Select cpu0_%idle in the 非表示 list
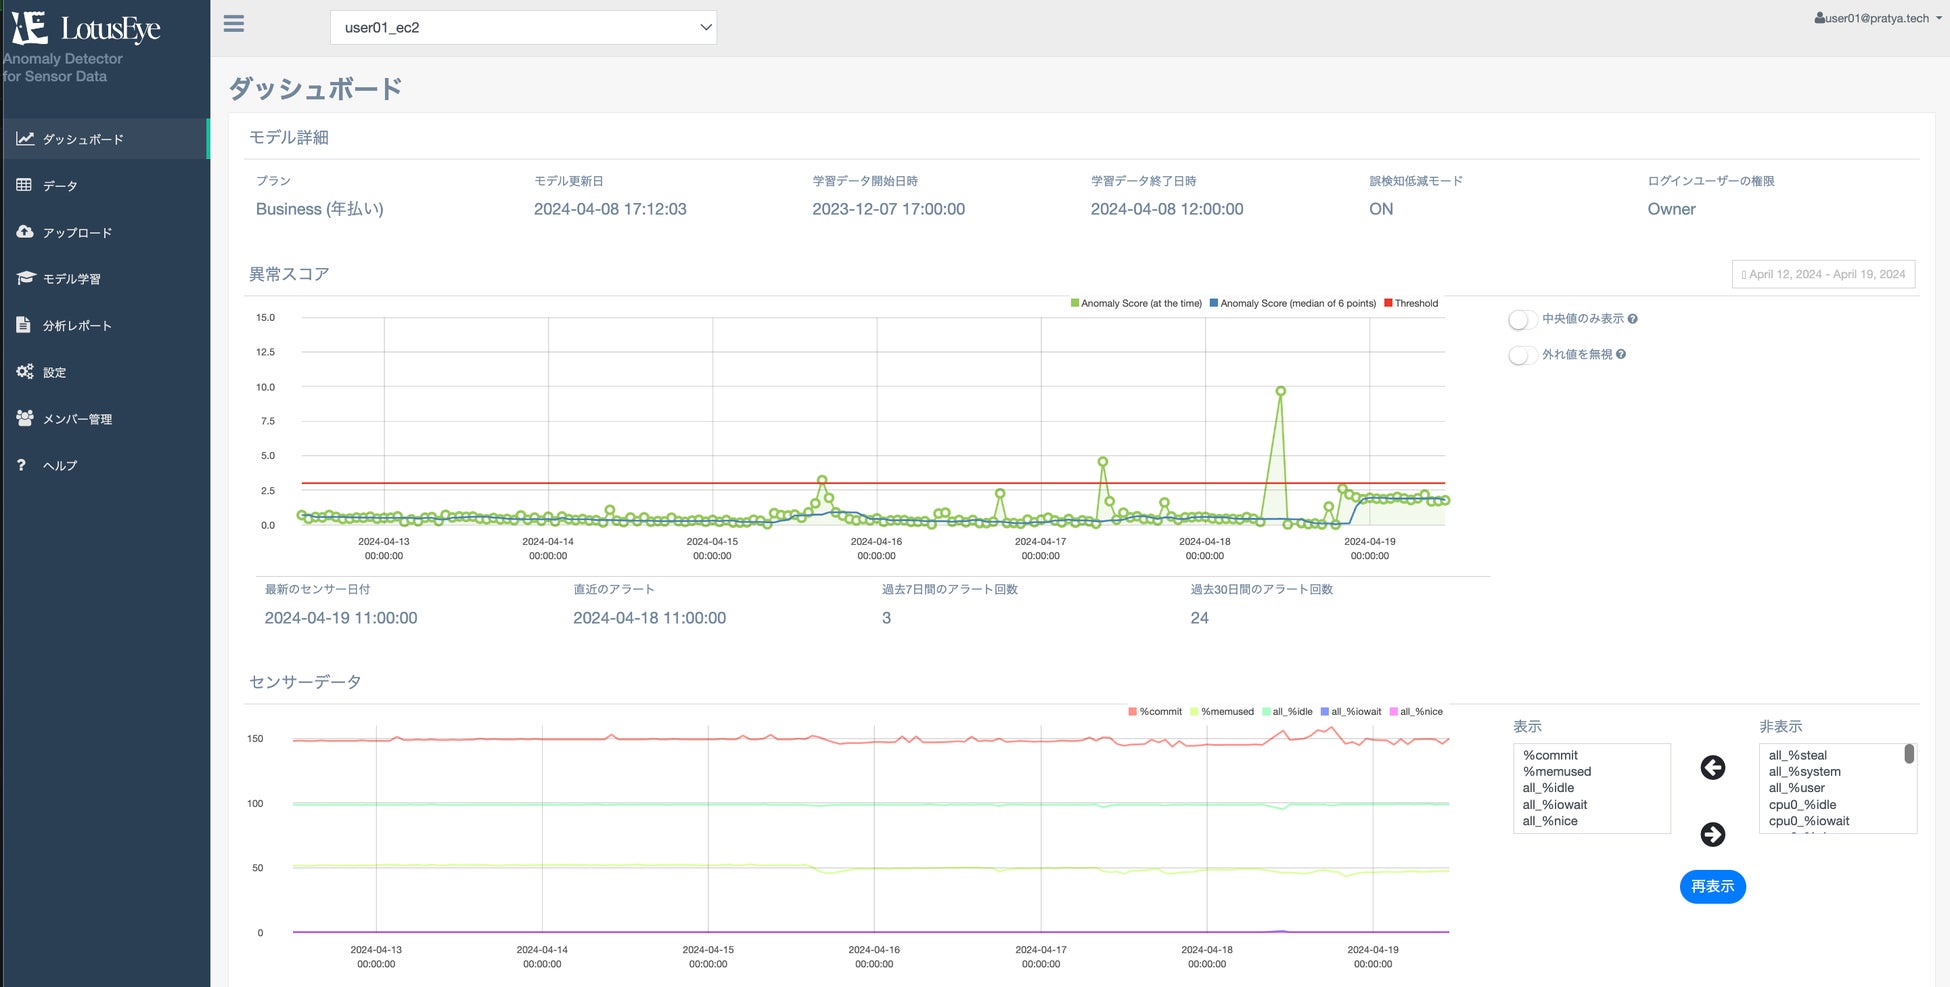1950x987 pixels. (x=1832, y=804)
